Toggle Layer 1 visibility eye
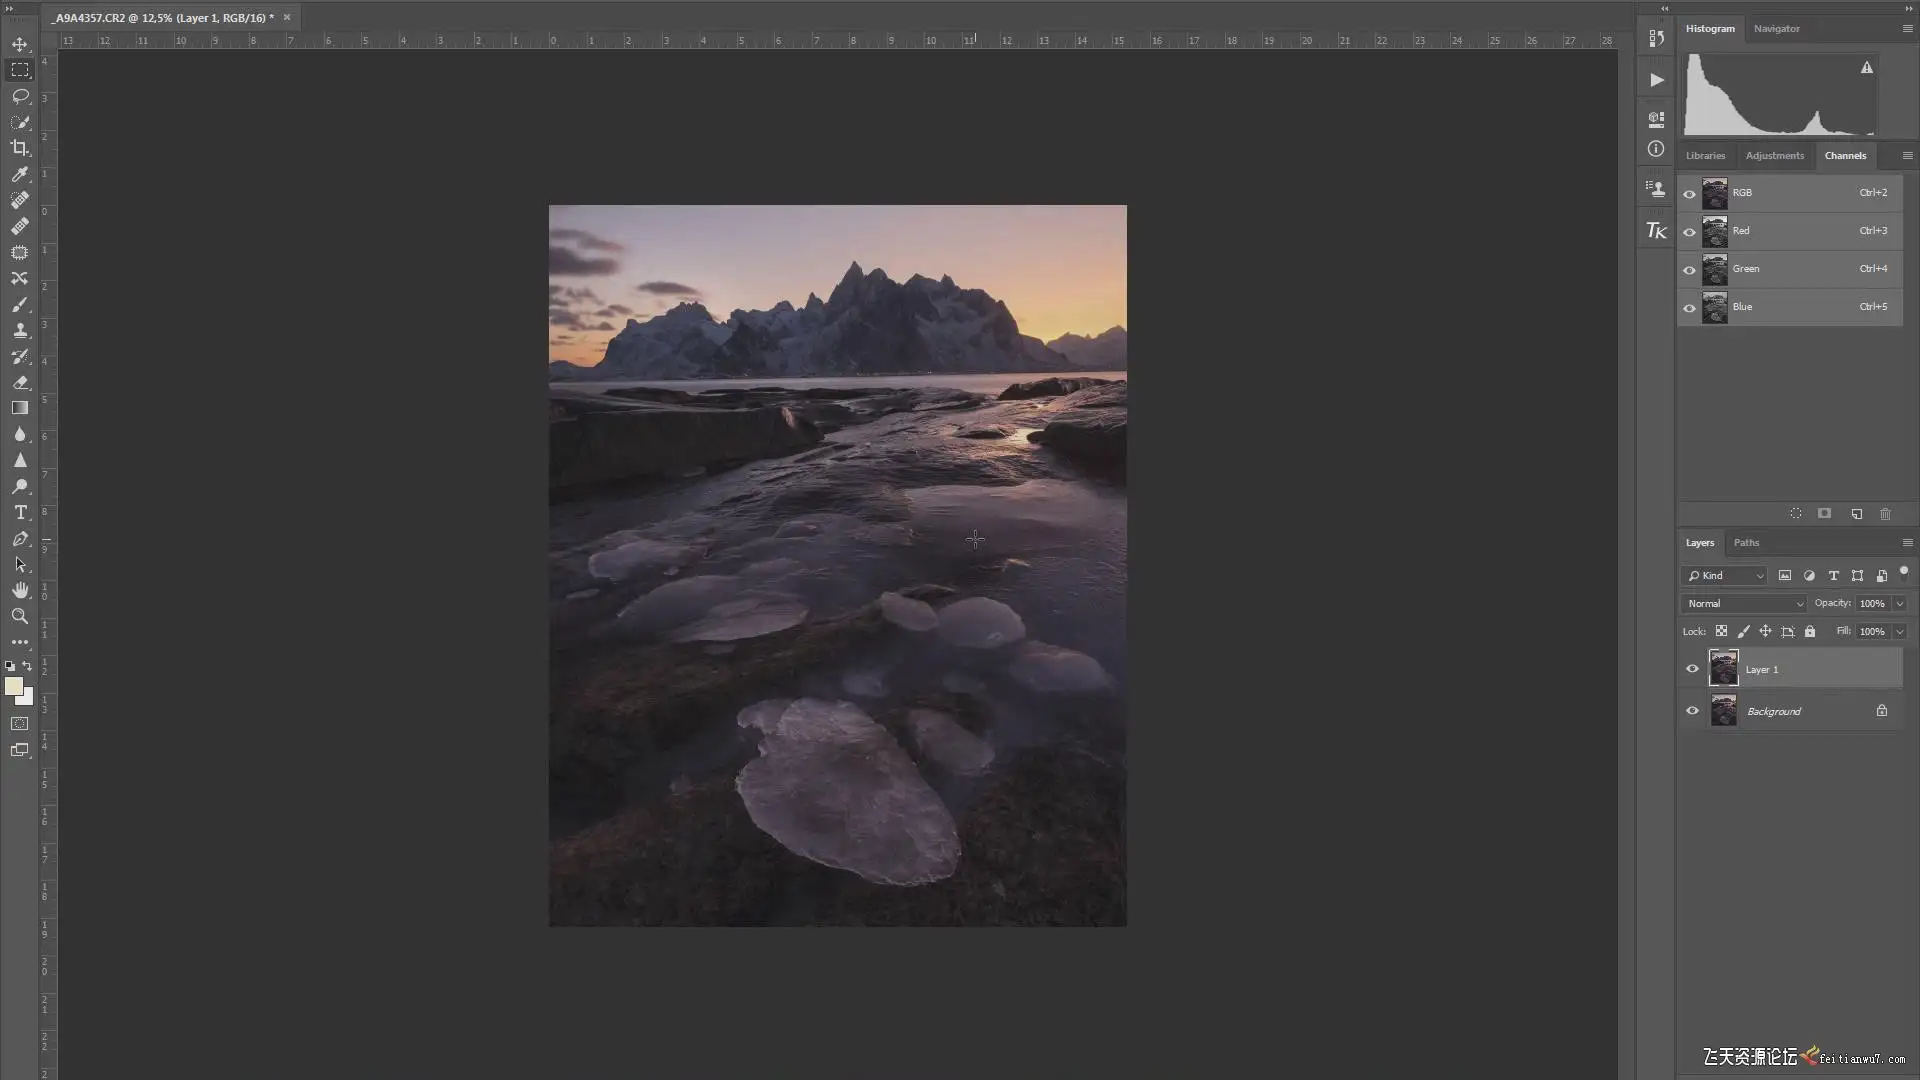 point(1692,669)
